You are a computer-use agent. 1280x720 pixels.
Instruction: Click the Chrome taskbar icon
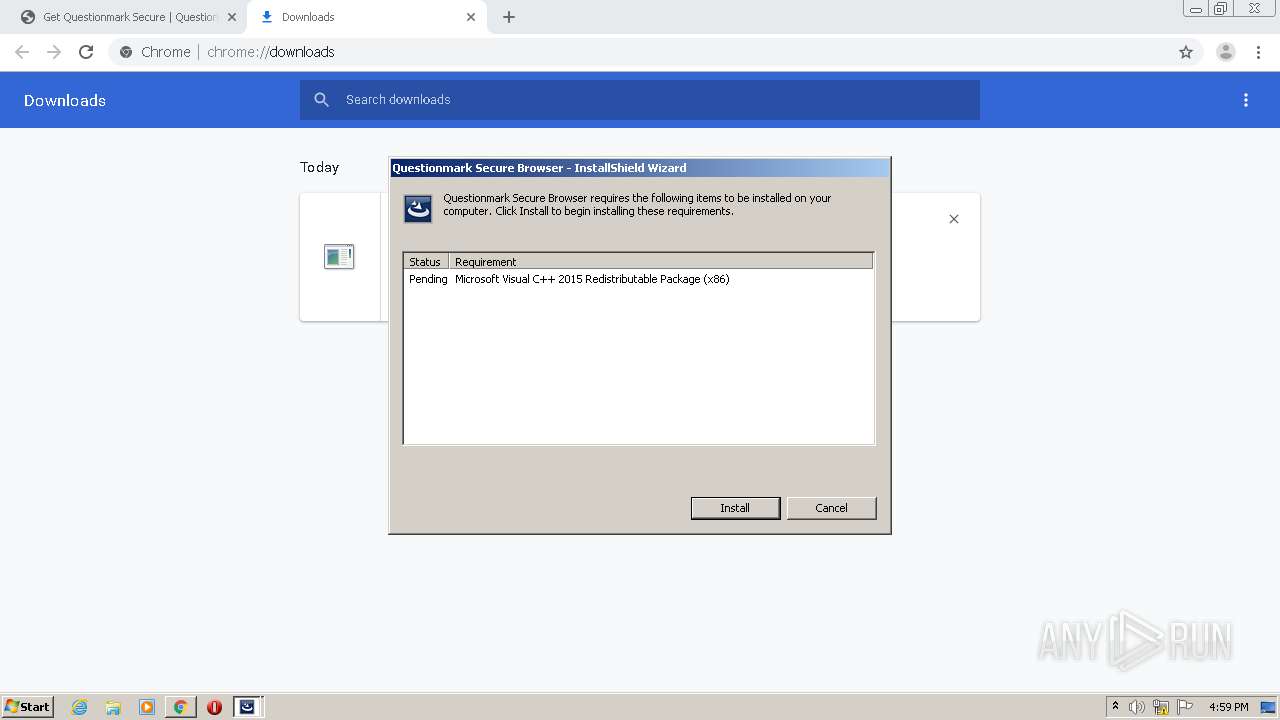point(180,707)
